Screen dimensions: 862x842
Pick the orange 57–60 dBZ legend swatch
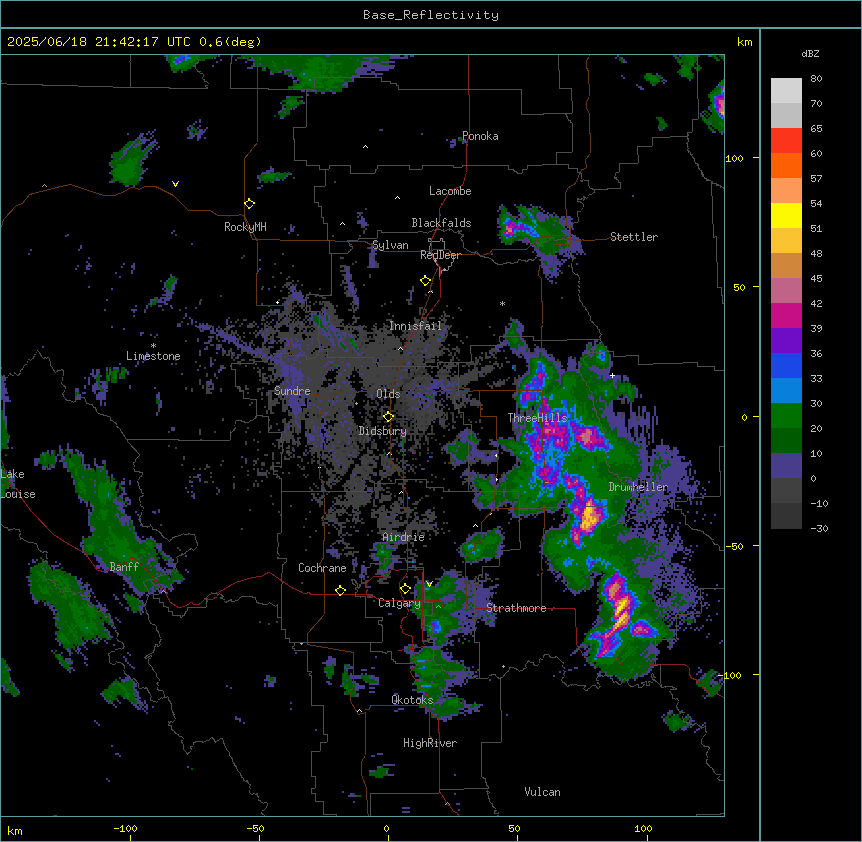[786, 165]
